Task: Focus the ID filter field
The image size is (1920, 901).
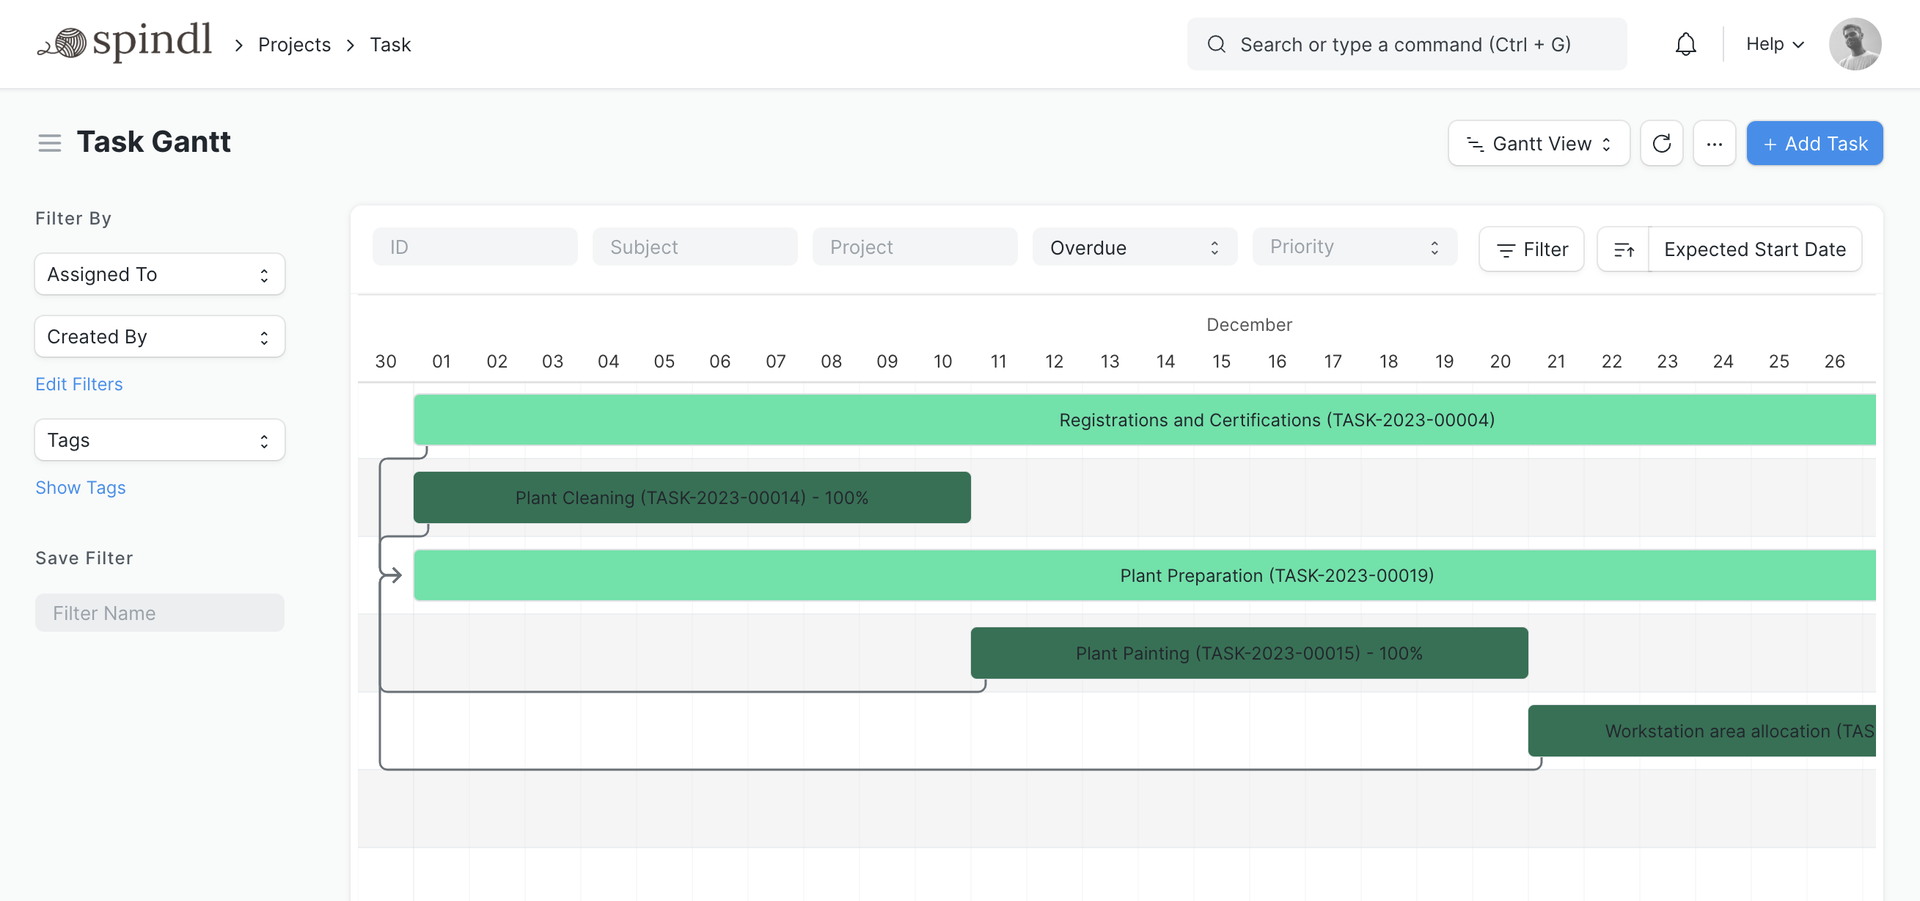Action: [475, 247]
